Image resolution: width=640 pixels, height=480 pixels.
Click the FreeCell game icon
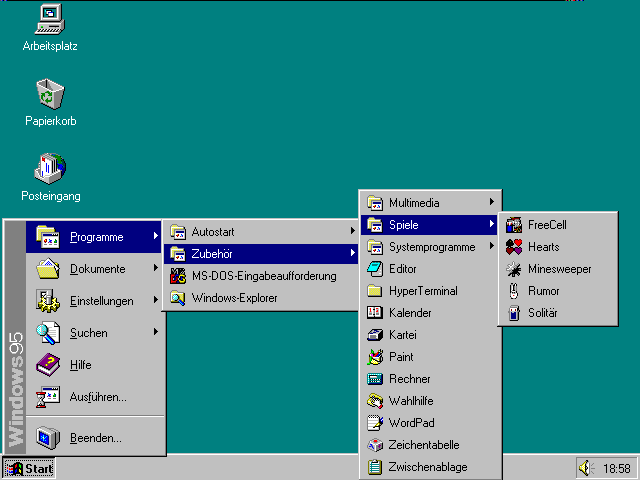click(x=514, y=225)
